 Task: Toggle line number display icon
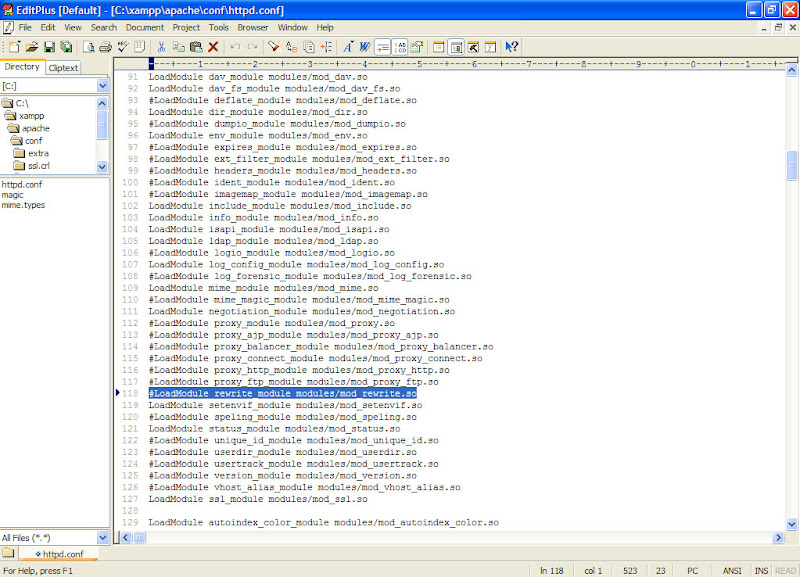pyautogui.click(x=399, y=47)
